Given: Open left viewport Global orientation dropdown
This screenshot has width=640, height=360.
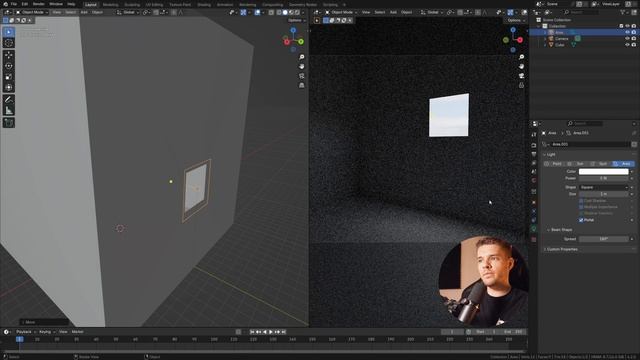Looking at the screenshot, I should tap(127, 13).
